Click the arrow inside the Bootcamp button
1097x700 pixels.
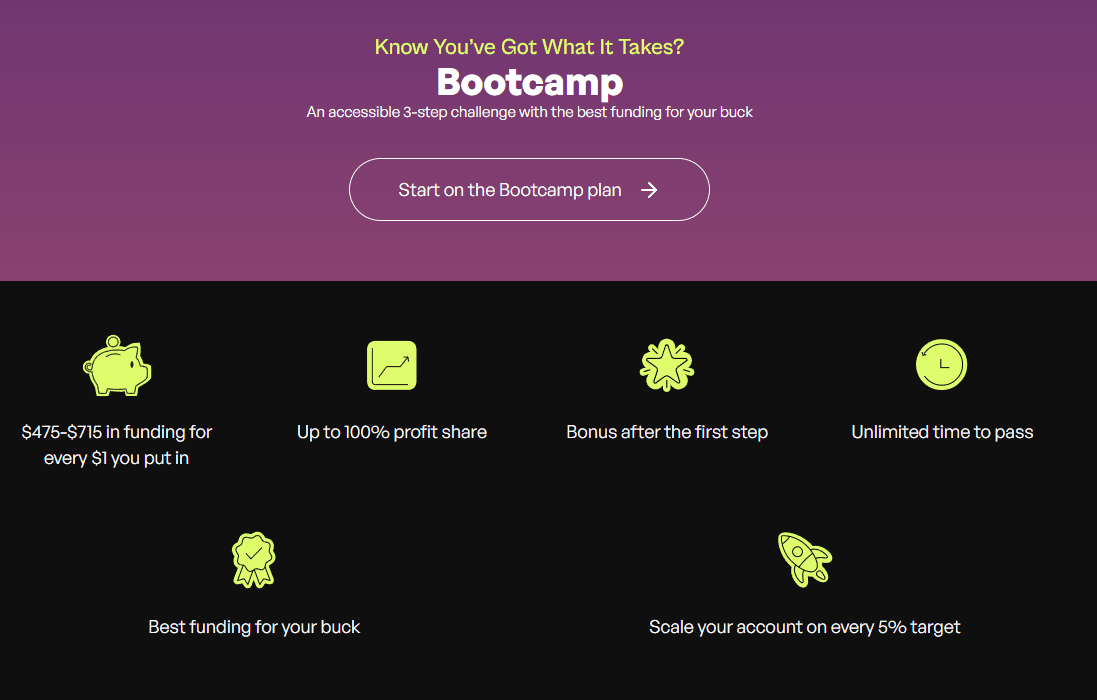pos(650,189)
